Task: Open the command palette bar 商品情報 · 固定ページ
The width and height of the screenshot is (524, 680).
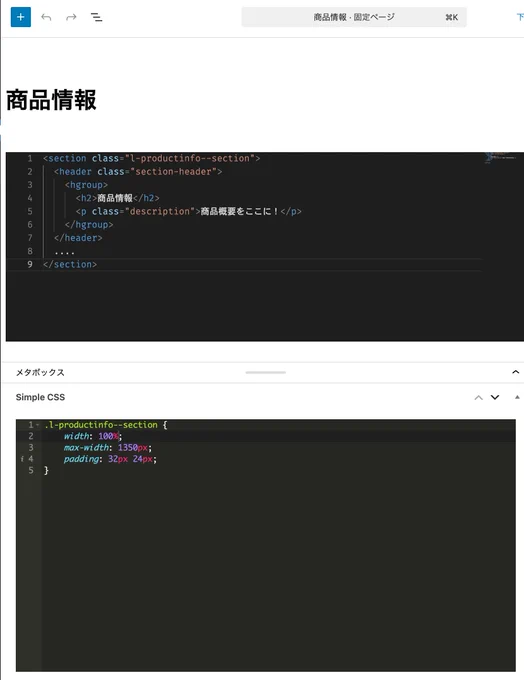Action: [354, 17]
